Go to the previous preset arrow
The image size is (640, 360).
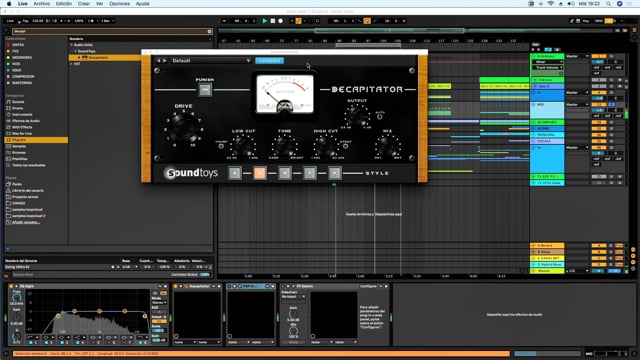158,60
